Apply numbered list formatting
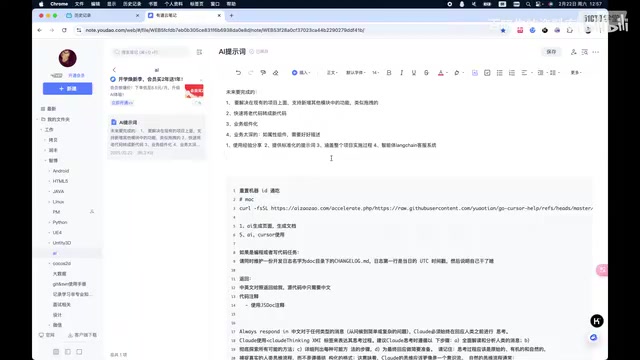 [x=511, y=73]
